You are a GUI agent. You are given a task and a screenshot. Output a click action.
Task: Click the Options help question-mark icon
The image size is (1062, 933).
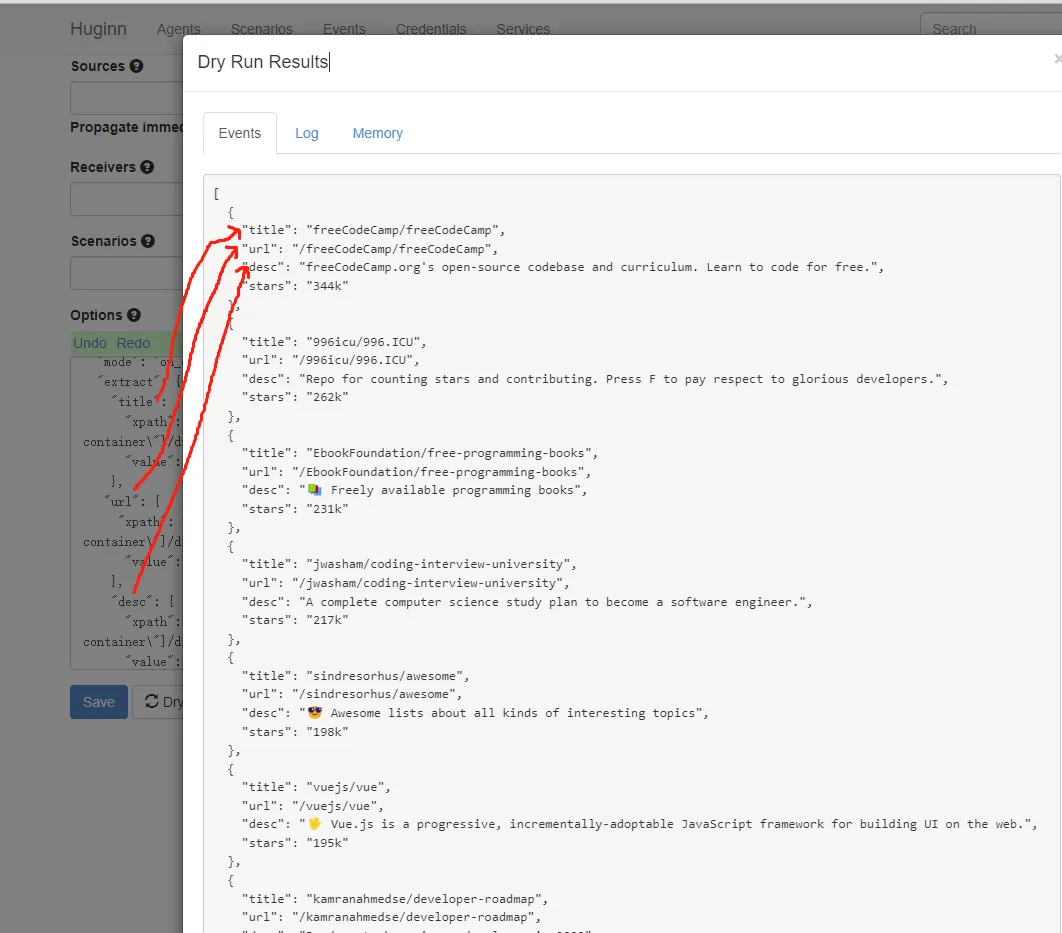tap(134, 315)
